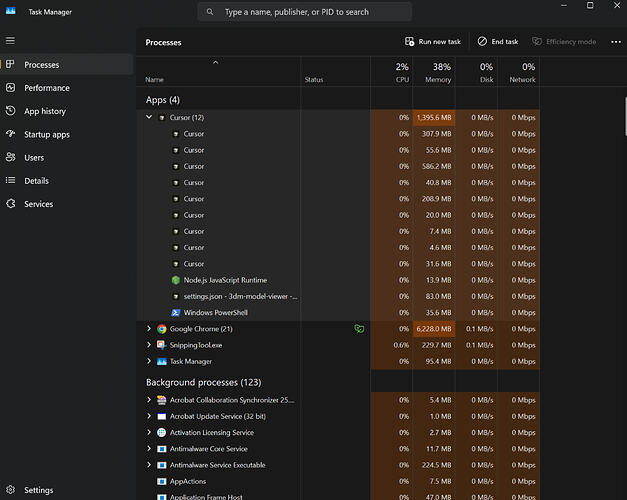Image resolution: width=627 pixels, height=500 pixels.
Task: Click the 6,228.0 MB Chrome memory cell
Action: click(434, 329)
